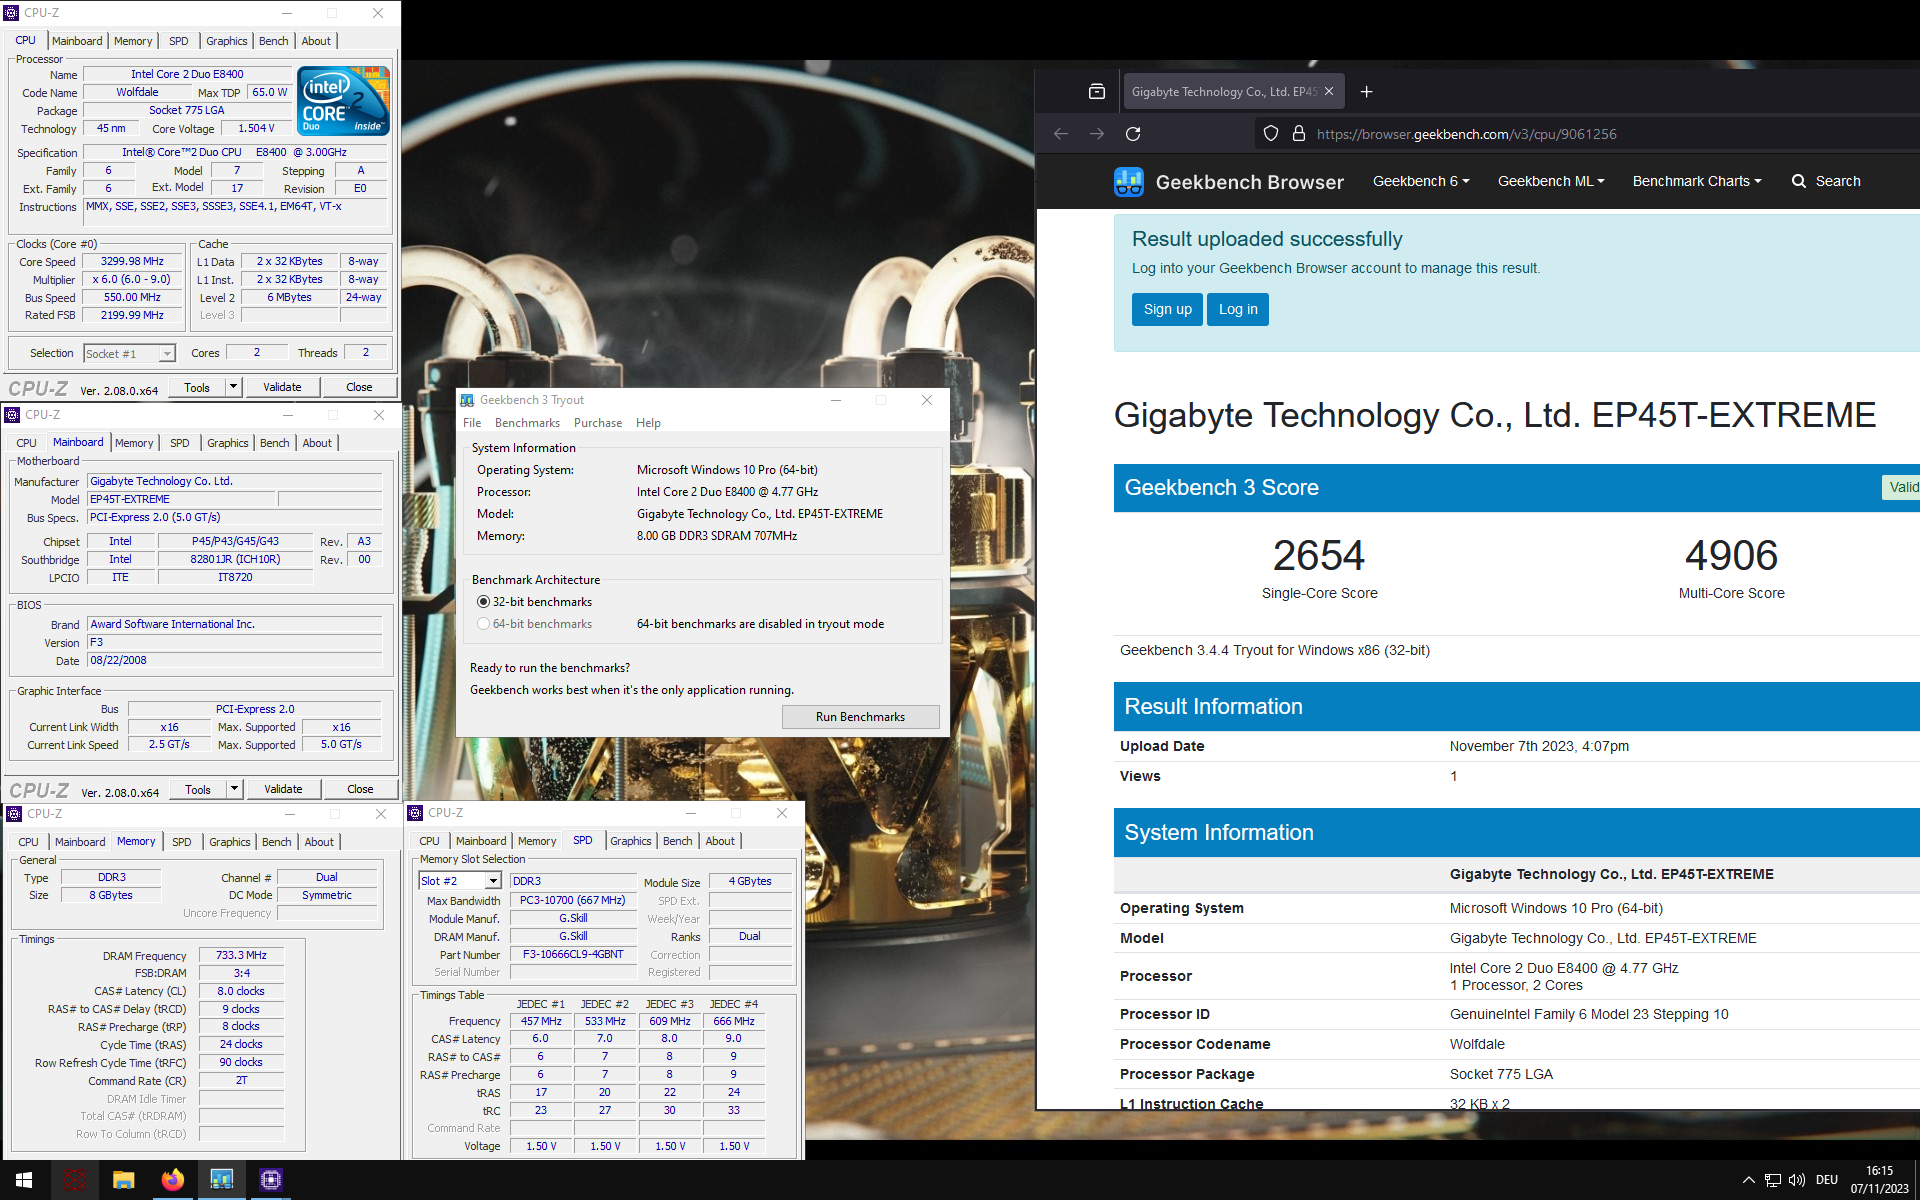Open Firefox tab list view icon
Viewport: 1920px width, 1200px height.
[1097, 92]
